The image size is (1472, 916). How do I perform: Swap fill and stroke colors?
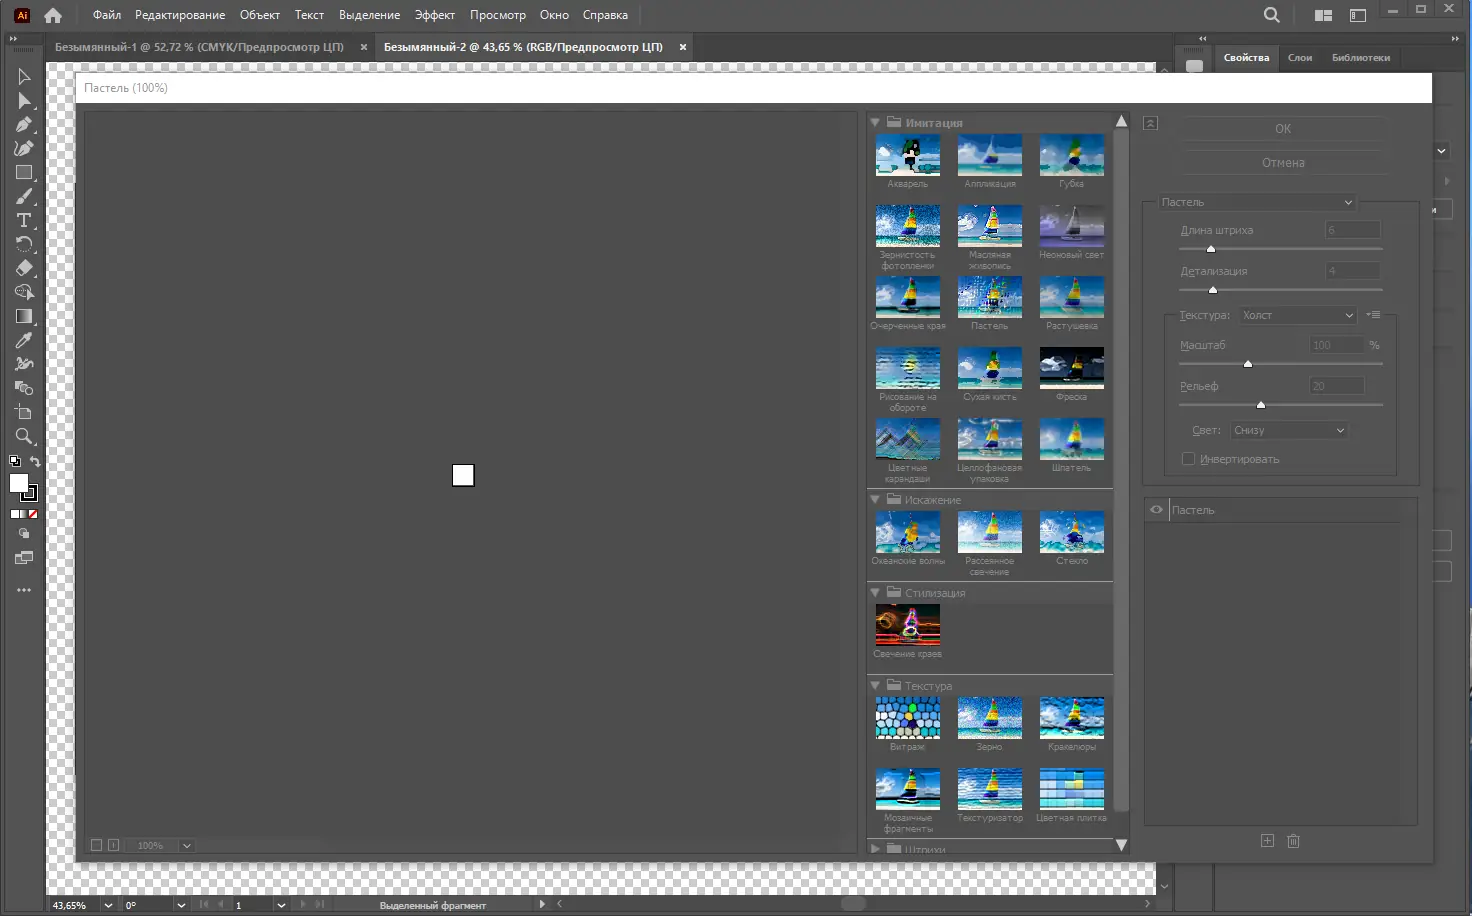coord(35,462)
